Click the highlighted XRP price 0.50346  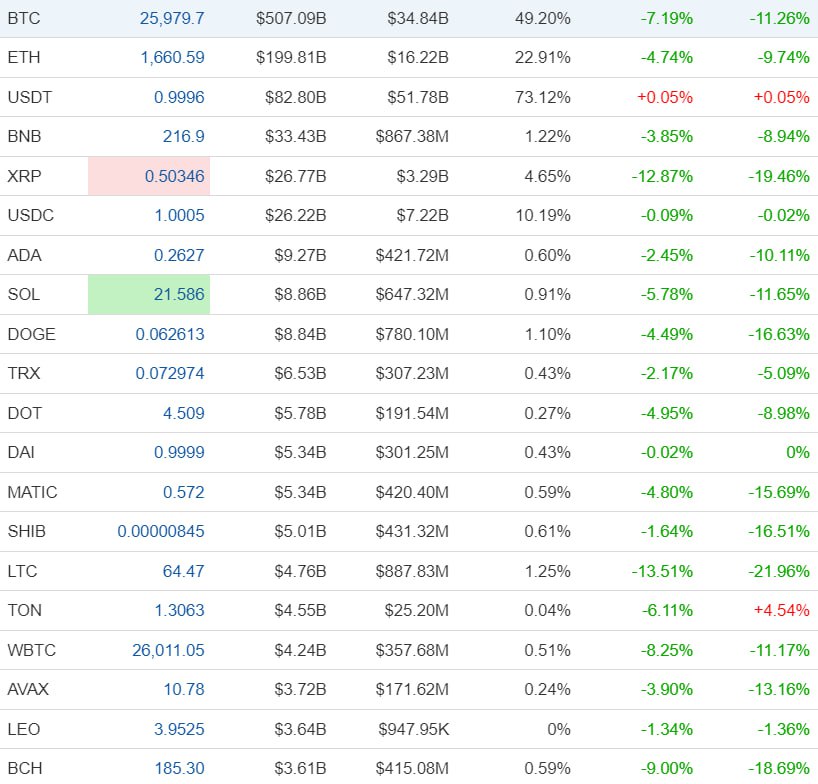(175, 176)
